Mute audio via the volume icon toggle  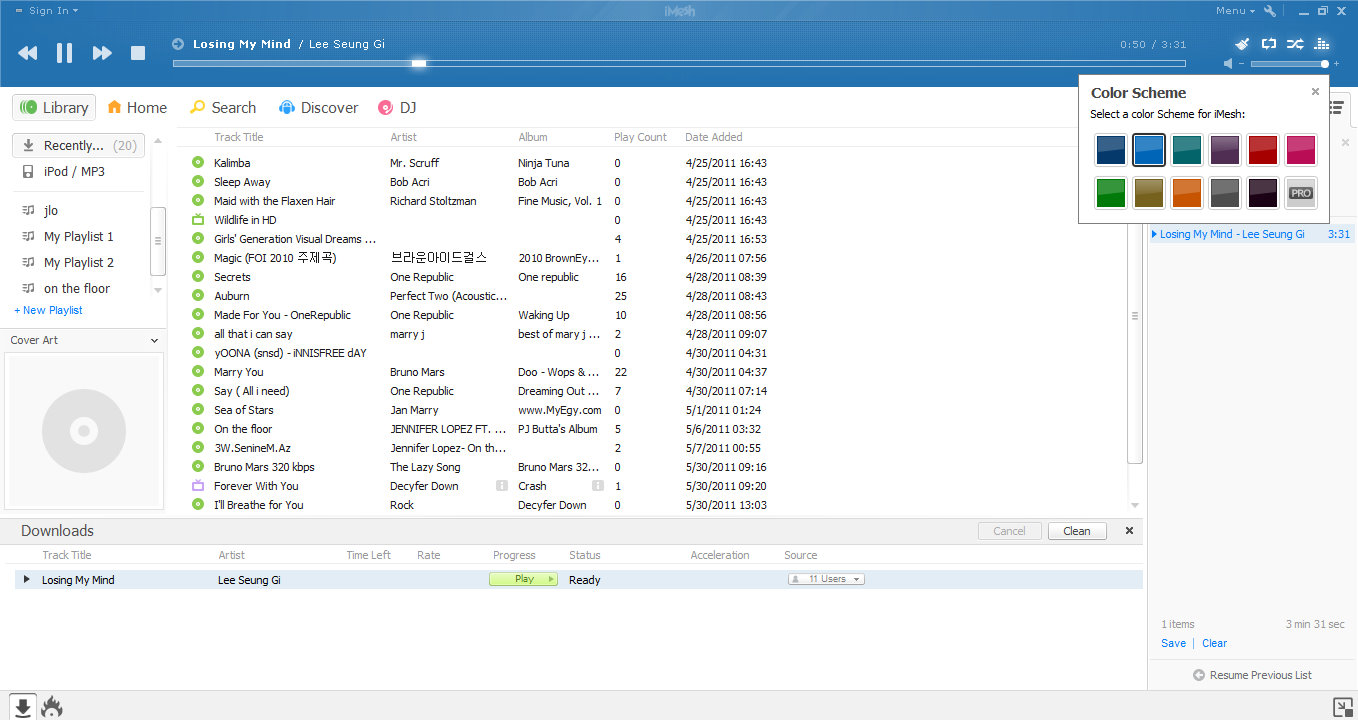[1227, 65]
